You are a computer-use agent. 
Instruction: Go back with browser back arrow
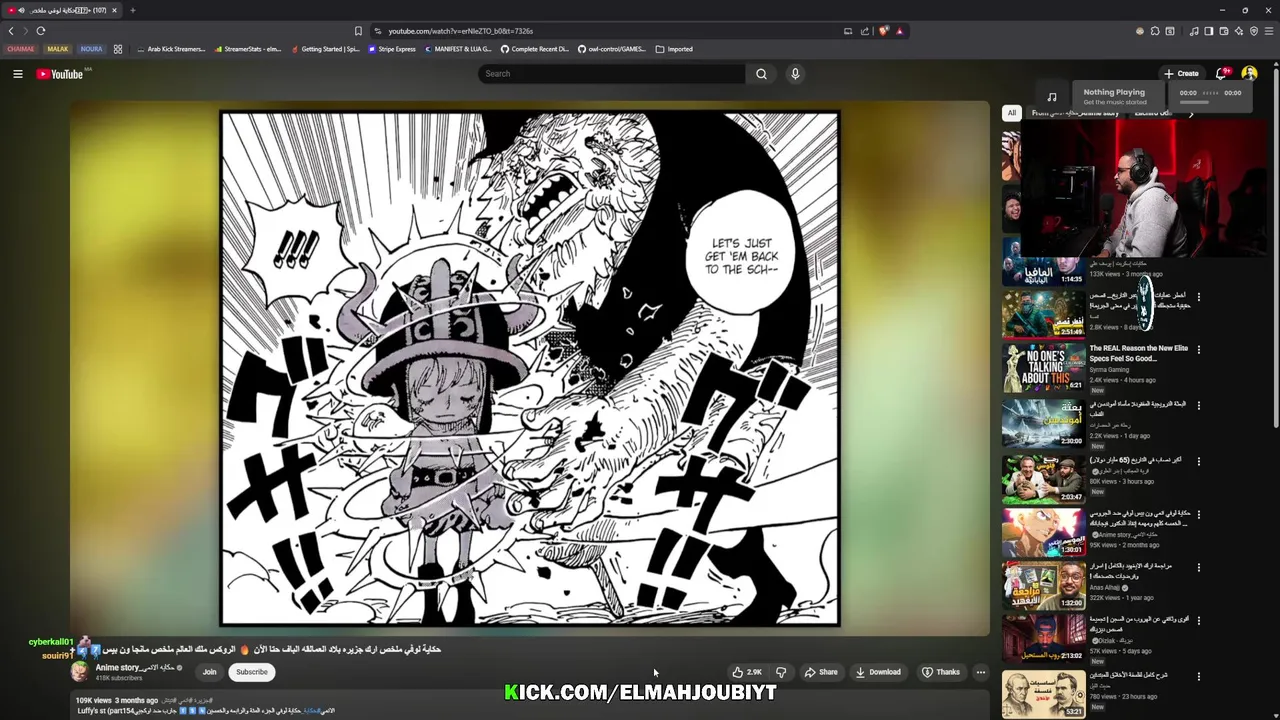pos(11,31)
